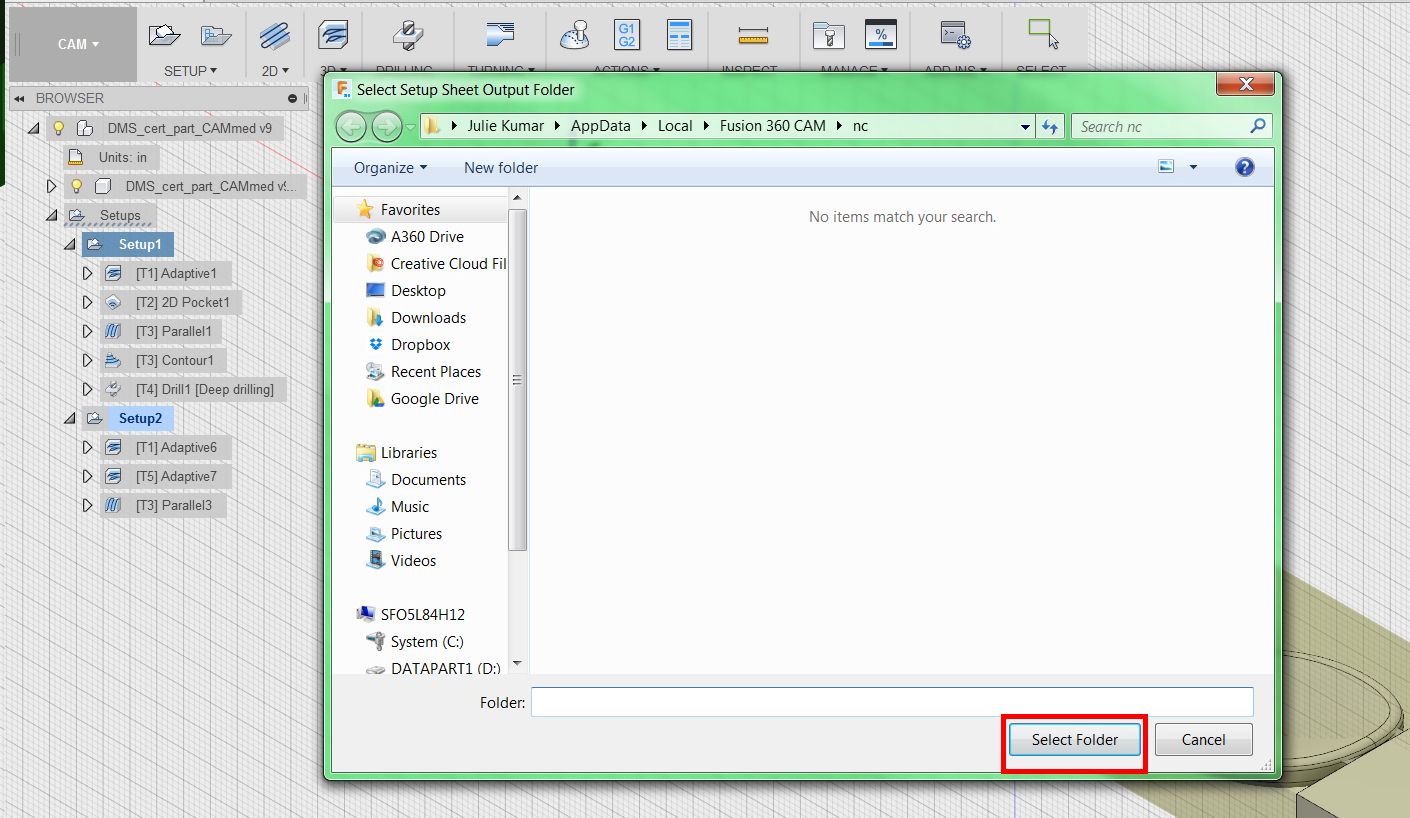Collapse the Setups folder
Image resolution: width=1410 pixels, height=818 pixels.
click(52, 216)
